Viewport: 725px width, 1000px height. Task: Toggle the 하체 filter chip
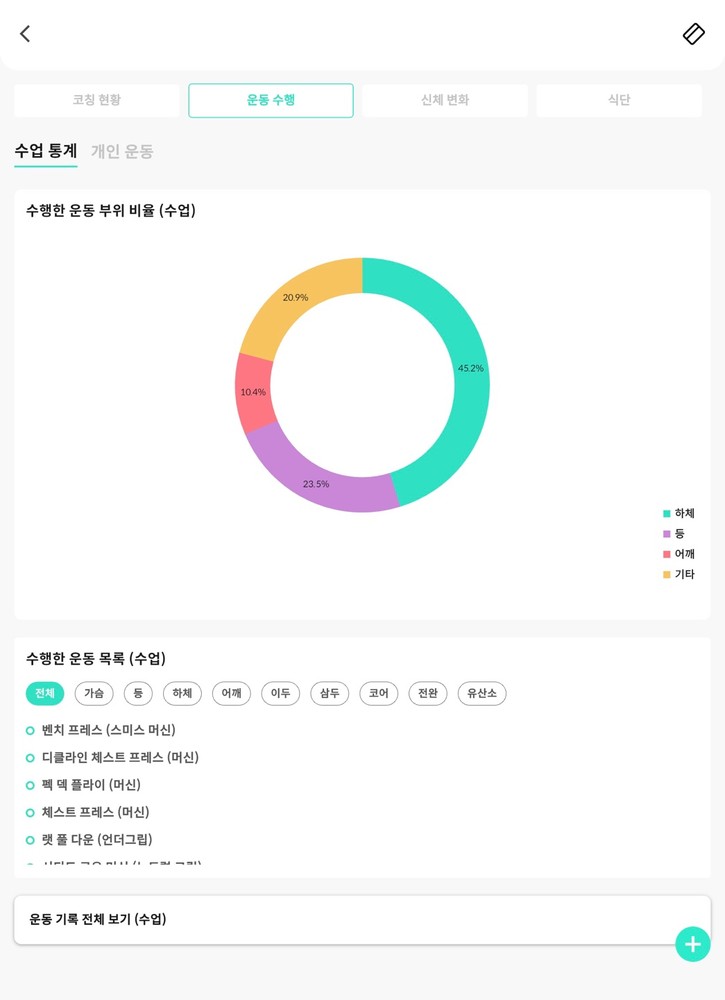182,693
